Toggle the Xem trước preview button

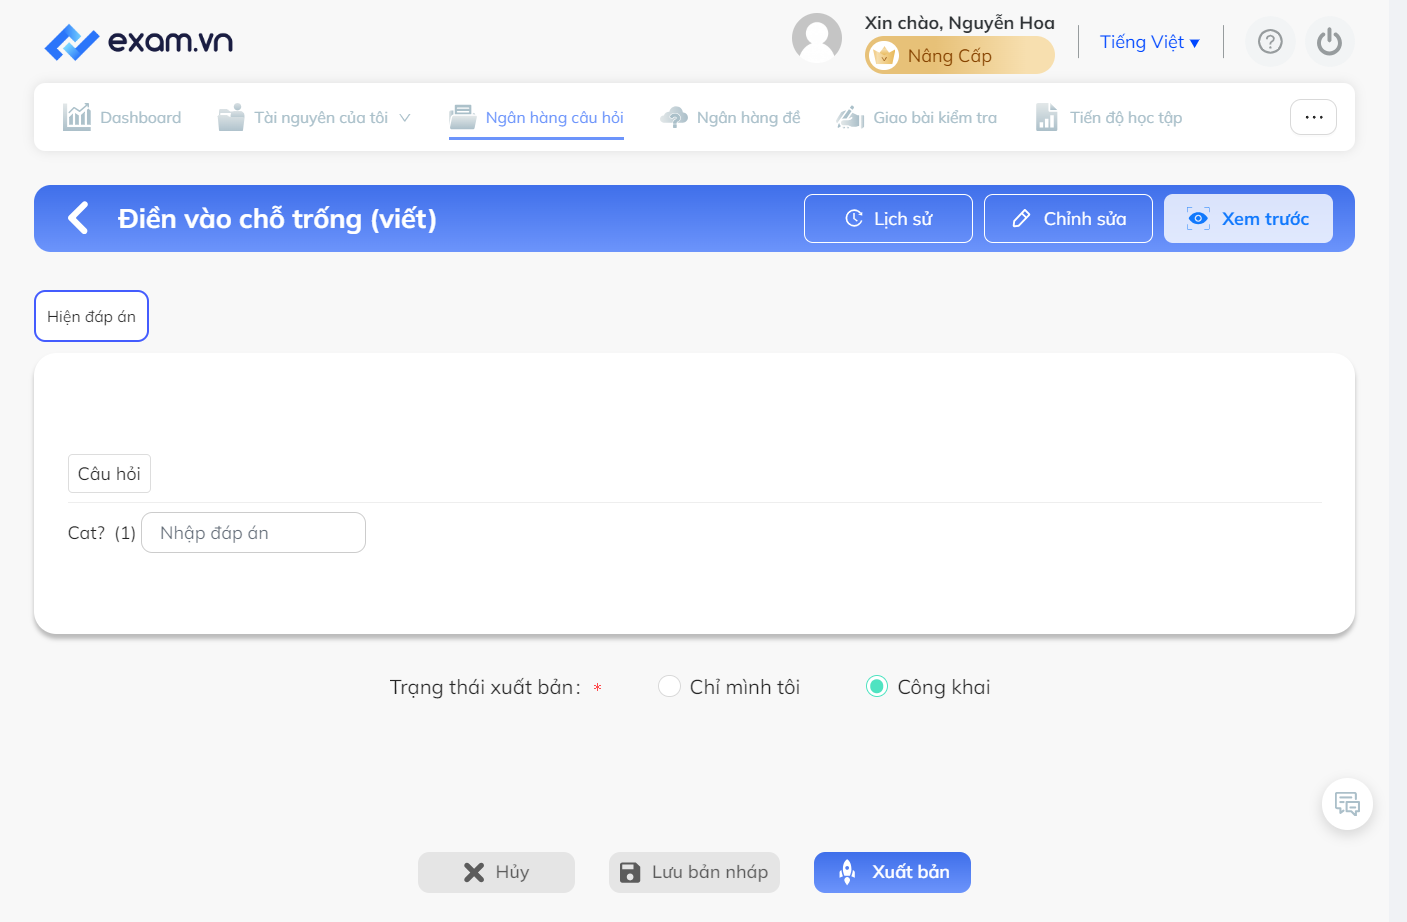(x=1248, y=219)
